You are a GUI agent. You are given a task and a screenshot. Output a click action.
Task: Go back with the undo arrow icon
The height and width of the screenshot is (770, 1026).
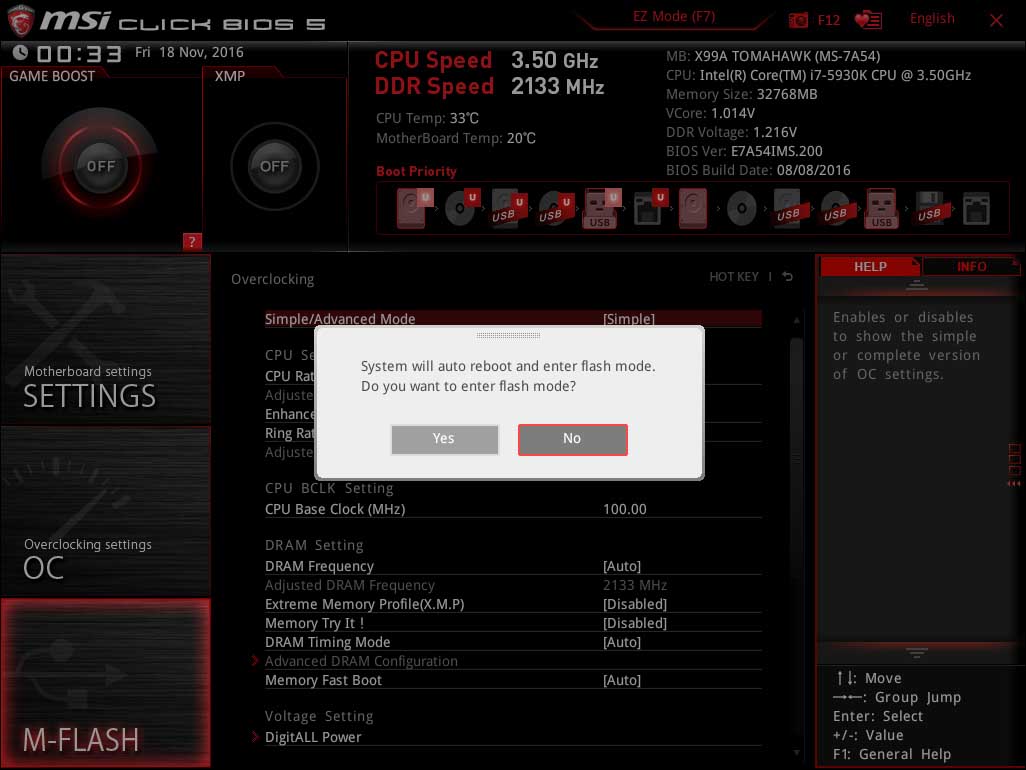[x=788, y=277]
